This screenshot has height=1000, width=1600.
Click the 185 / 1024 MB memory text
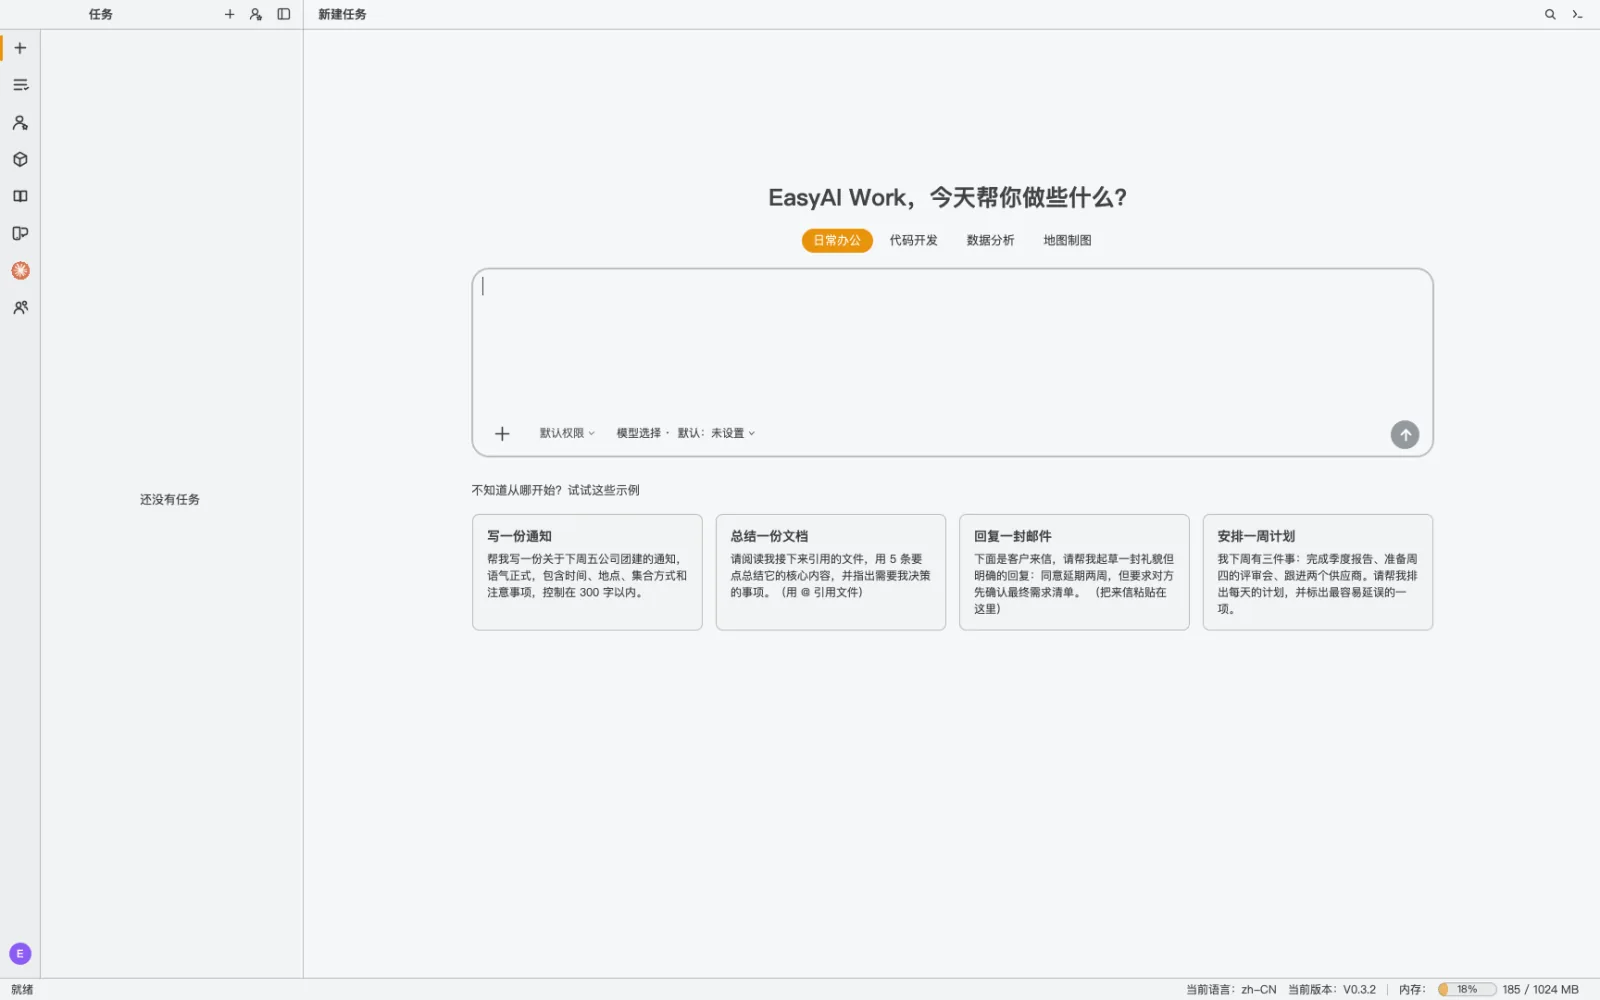pos(1540,989)
